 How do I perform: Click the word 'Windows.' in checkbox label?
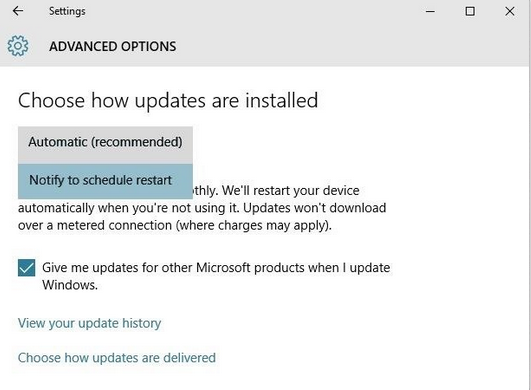click(70, 285)
